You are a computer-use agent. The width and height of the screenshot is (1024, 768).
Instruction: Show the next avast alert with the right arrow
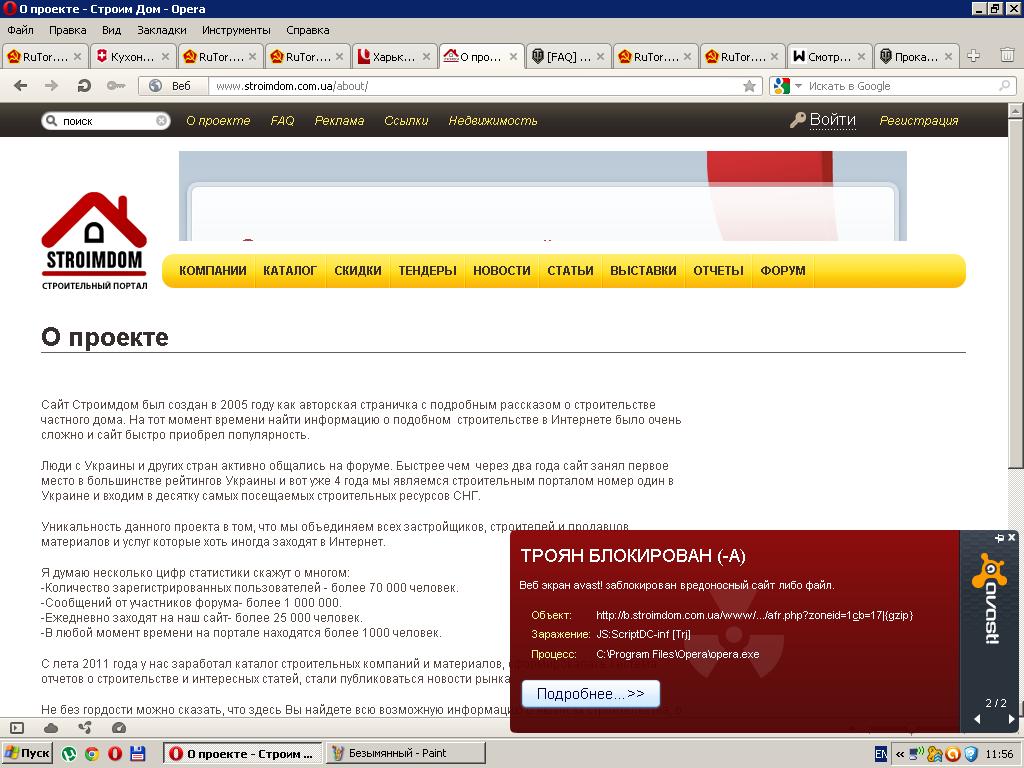click(1012, 719)
